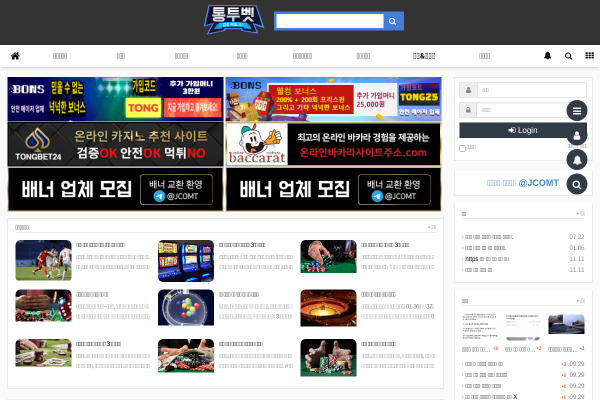Open the roulette wheel article thumbnail
Screen dimensions: 600x400
coord(328,308)
